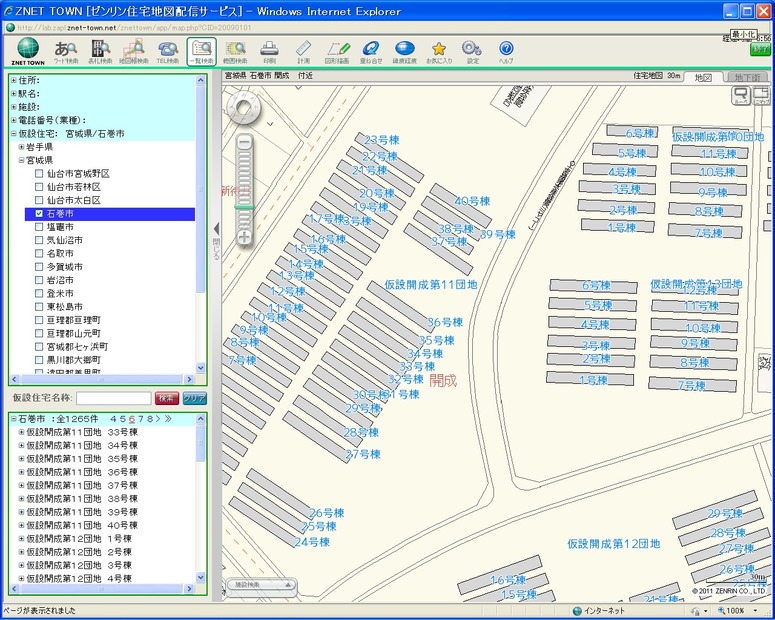775x620 pixels.
Task: Click the 仮設開成第12団地 map label
Action: (613, 544)
